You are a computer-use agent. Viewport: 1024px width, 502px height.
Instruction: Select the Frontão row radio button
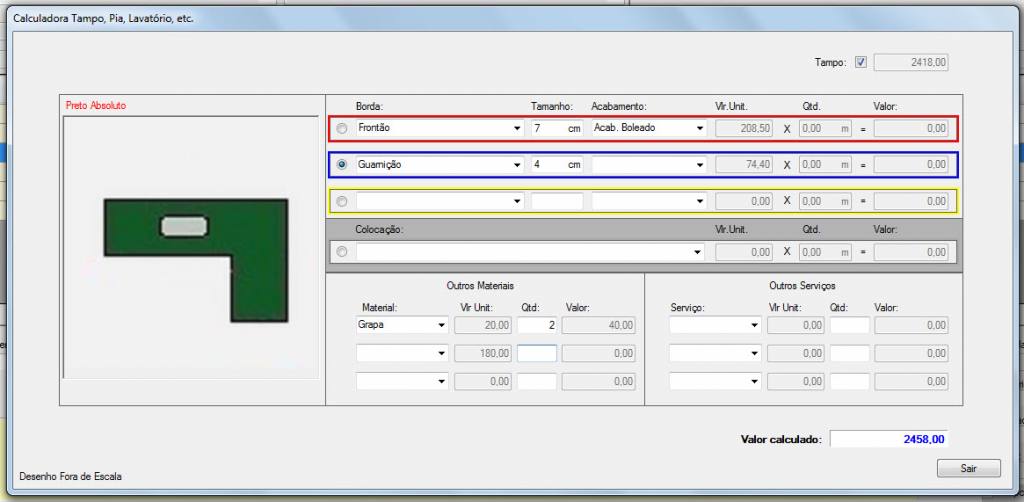pyautogui.click(x=342, y=129)
